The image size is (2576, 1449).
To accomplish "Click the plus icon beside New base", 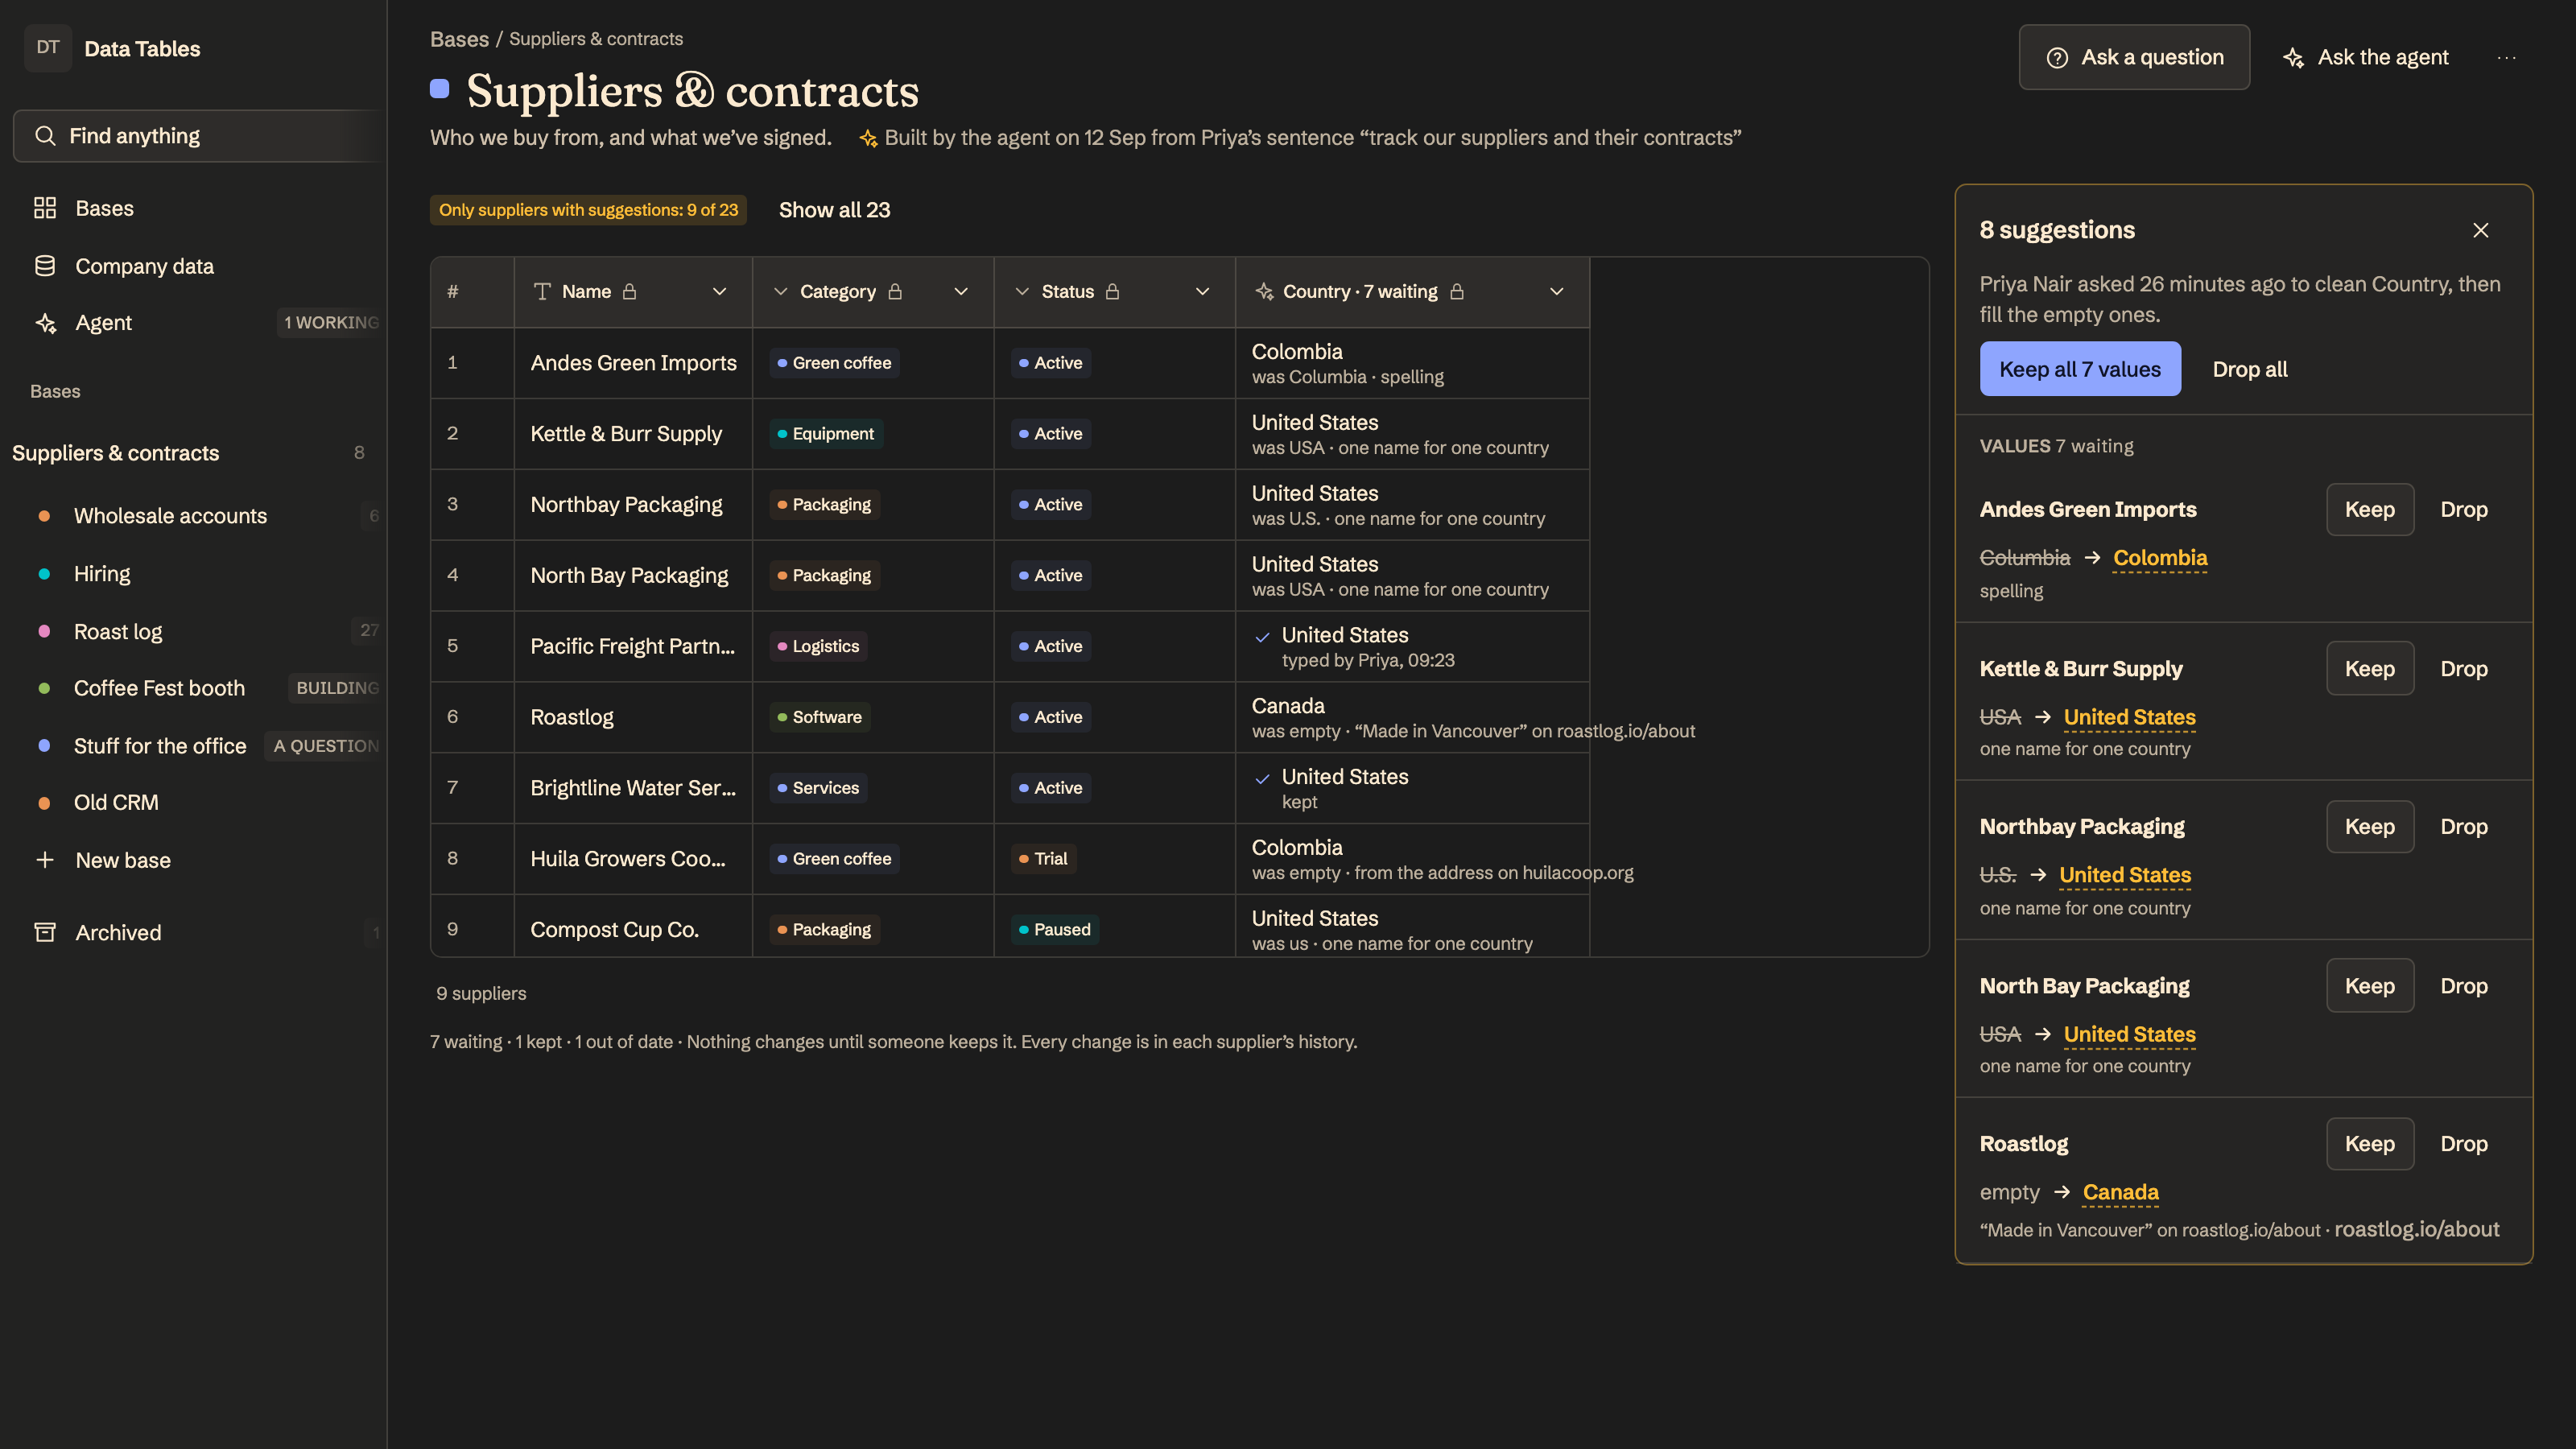I will point(45,860).
